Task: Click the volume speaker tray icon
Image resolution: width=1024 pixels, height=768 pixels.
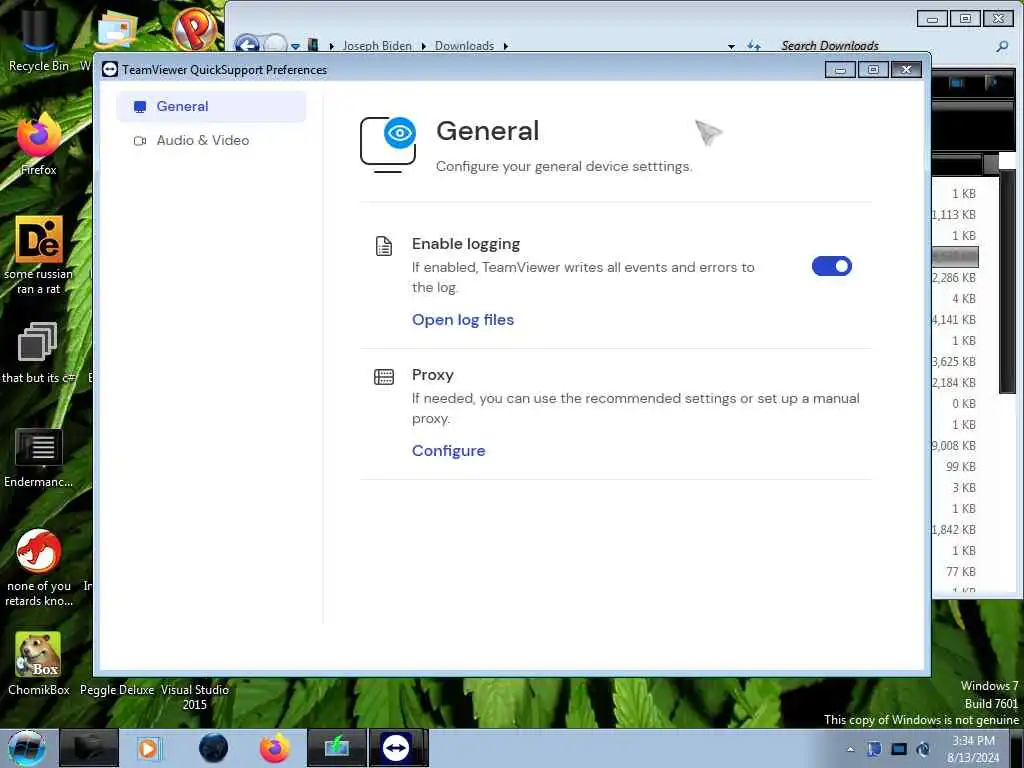Action: tap(923, 749)
